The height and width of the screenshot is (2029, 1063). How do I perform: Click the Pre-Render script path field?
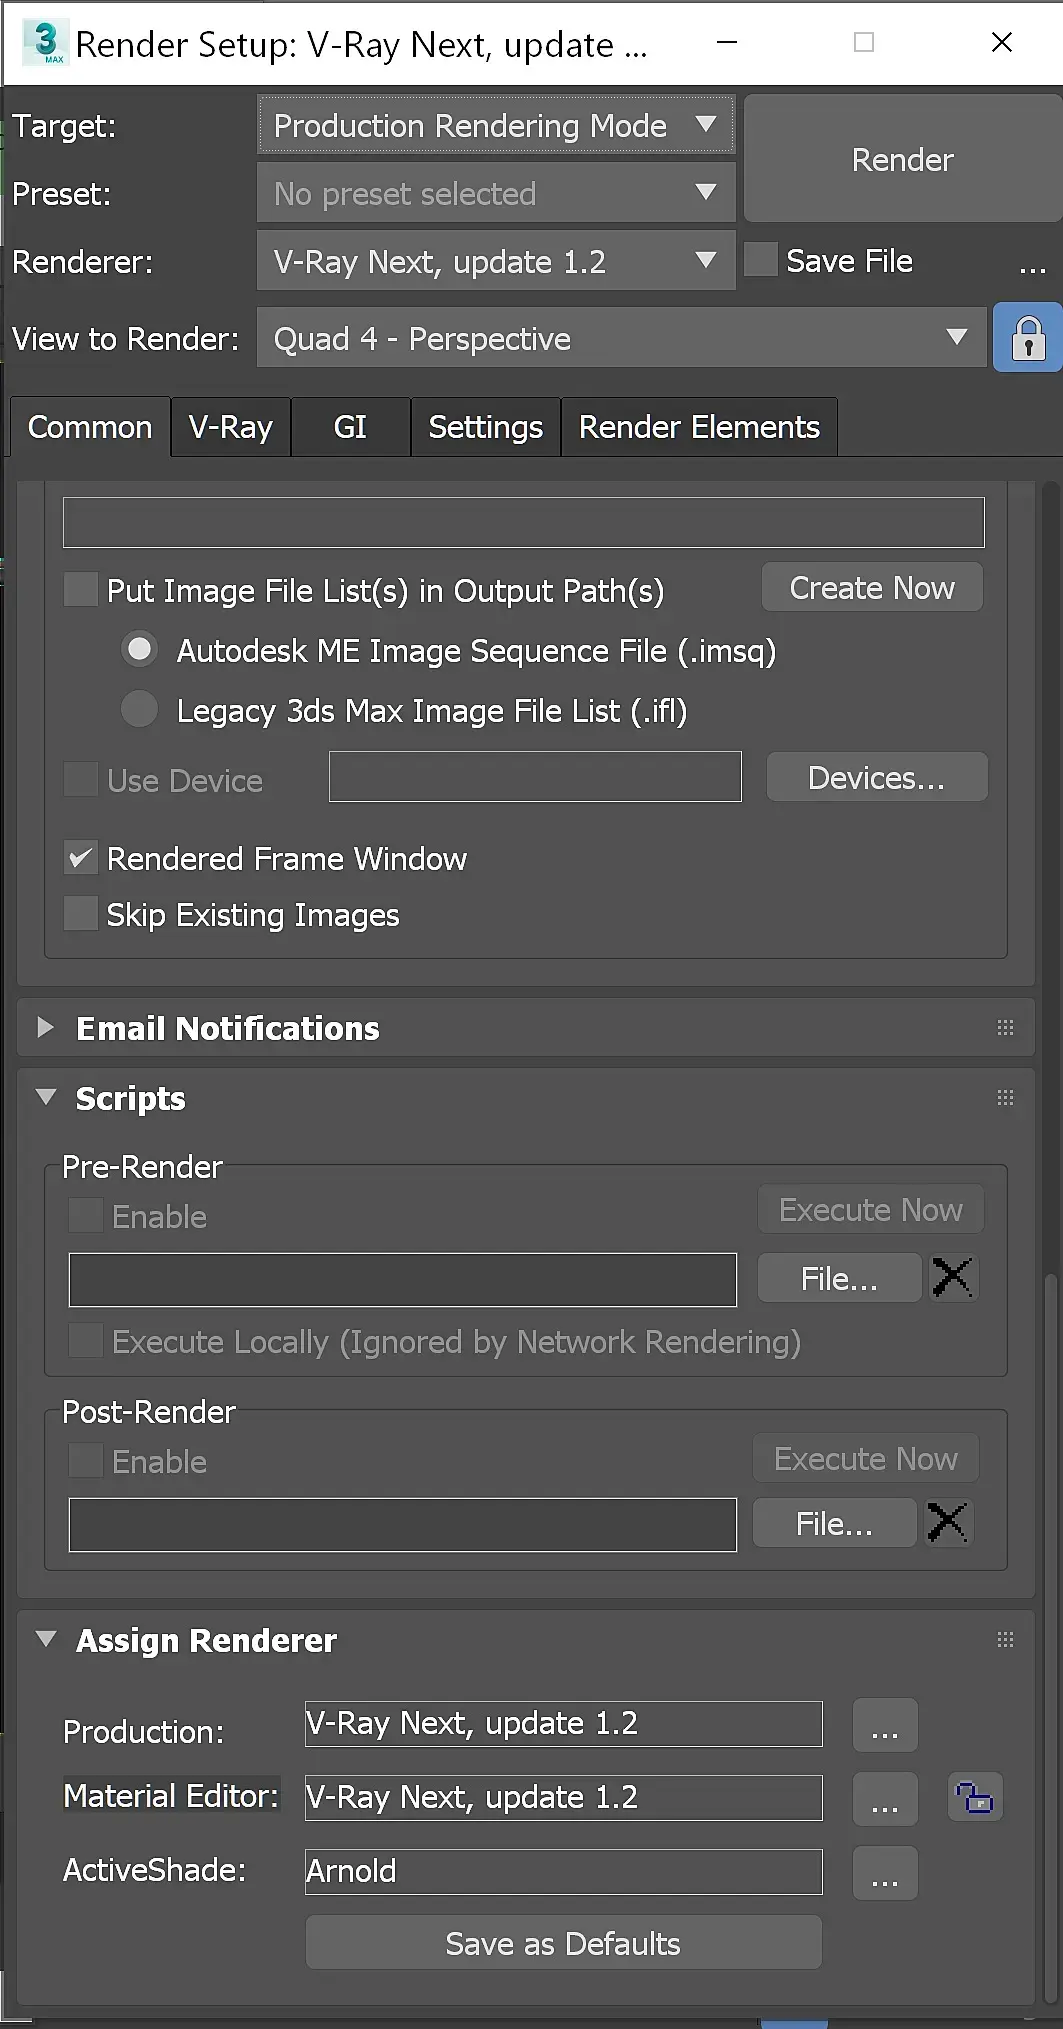(x=402, y=1280)
